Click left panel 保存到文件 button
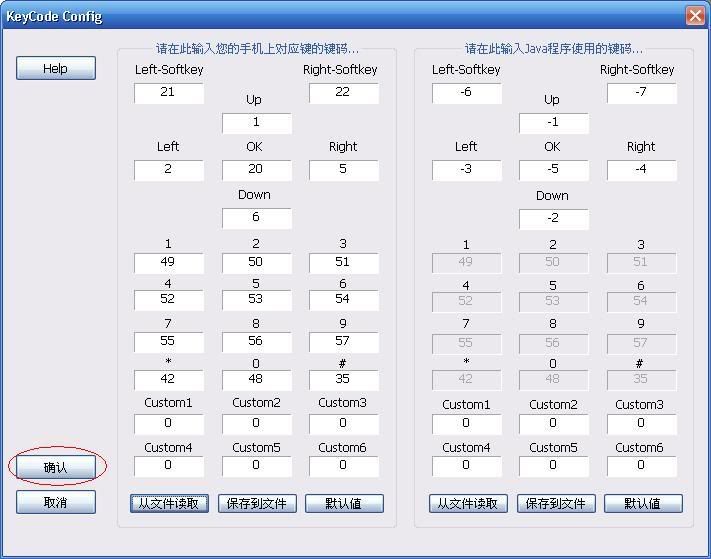 click(x=256, y=503)
